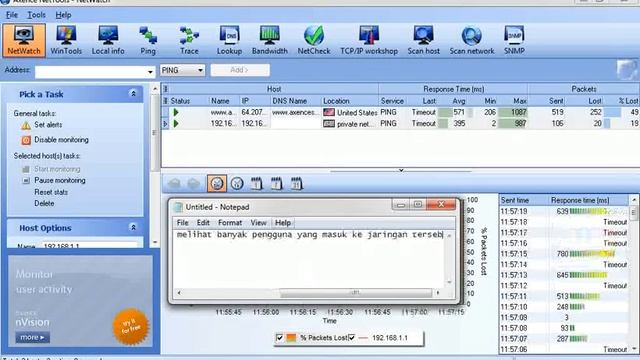Open the NetWatch tool
640x360 pixels.
click(x=24, y=40)
